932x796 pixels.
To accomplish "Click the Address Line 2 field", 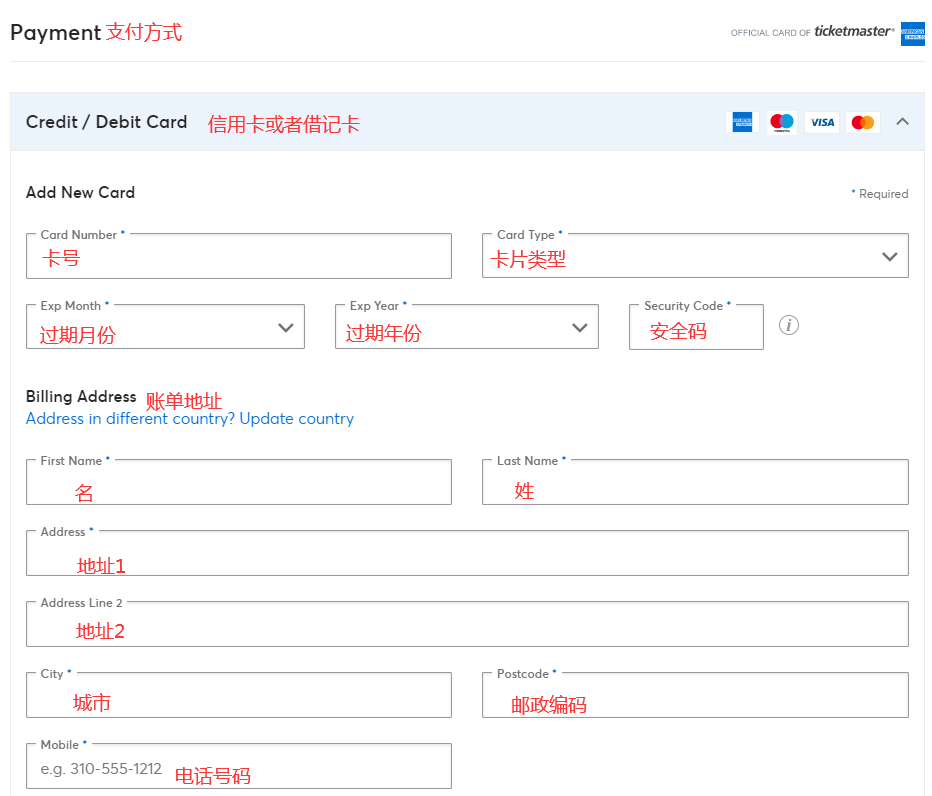I will click(x=467, y=624).
